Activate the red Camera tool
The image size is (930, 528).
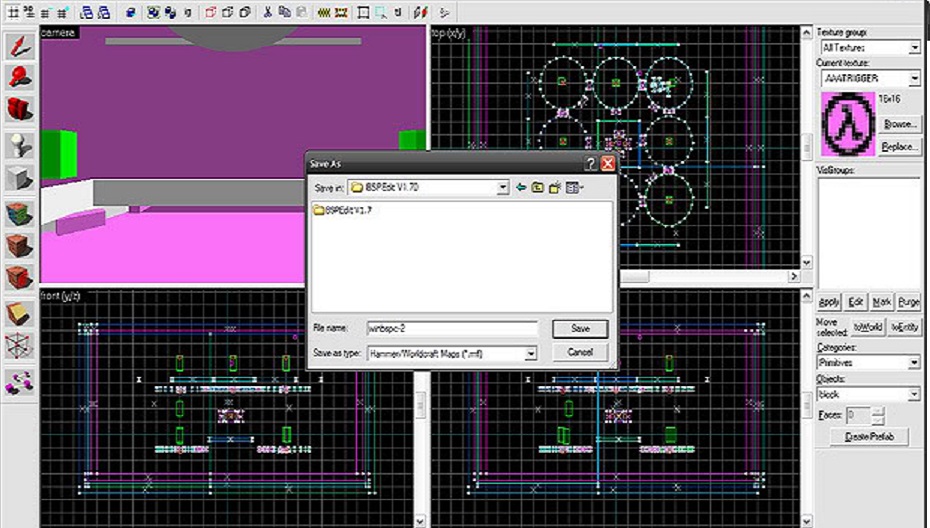point(19,109)
